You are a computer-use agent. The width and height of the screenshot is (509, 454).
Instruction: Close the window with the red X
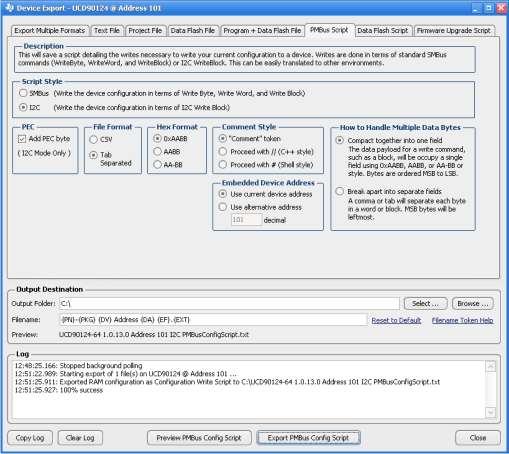501,8
